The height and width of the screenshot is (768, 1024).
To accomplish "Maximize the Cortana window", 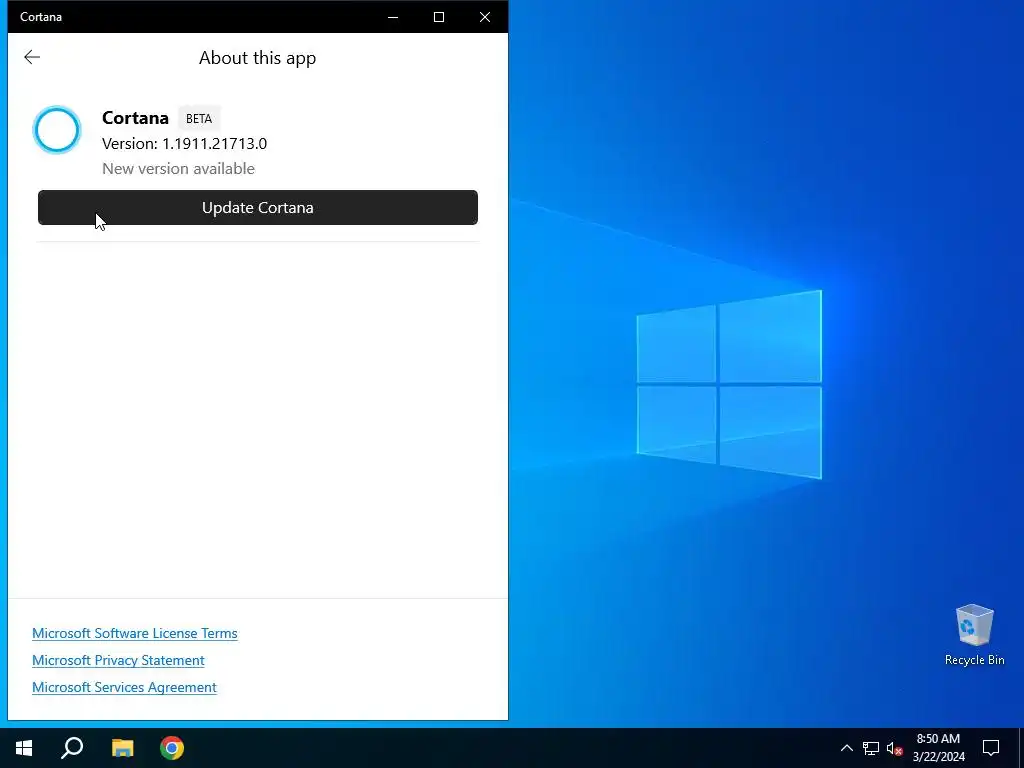I will pyautogui.click(x=439, y=17).
